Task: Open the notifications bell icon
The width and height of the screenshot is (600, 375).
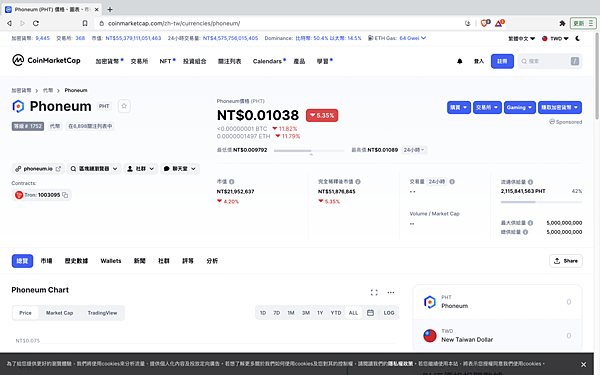Action: coord(460,61)
